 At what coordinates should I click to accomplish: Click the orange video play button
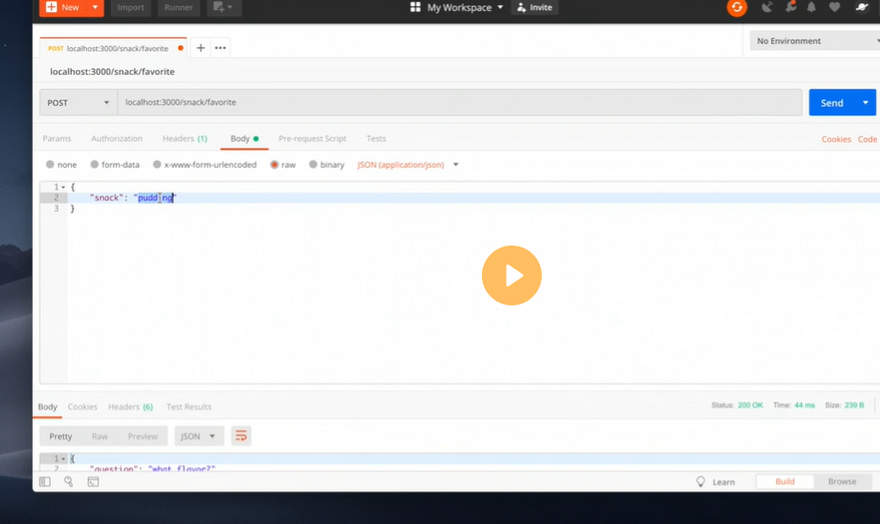coord(511,275)
